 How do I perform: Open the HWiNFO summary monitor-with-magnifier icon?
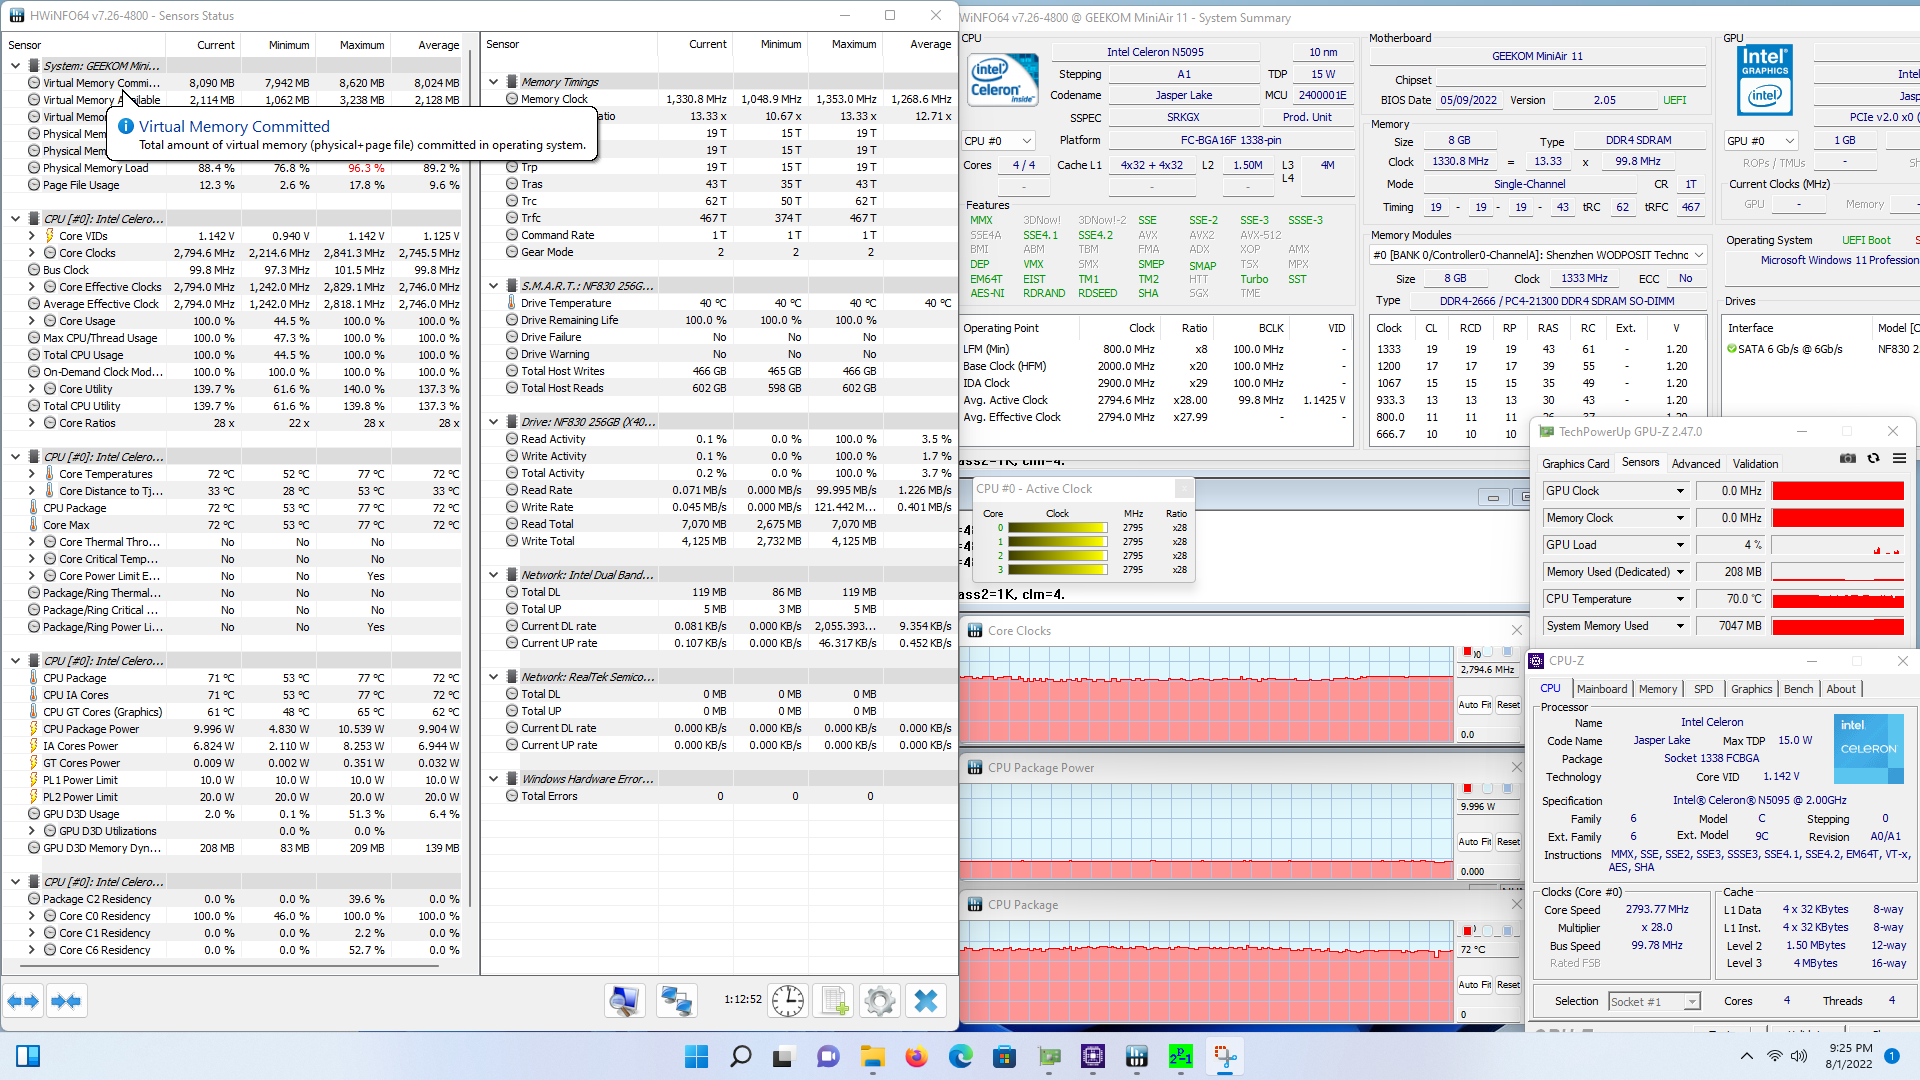(x=625, y=1001)
